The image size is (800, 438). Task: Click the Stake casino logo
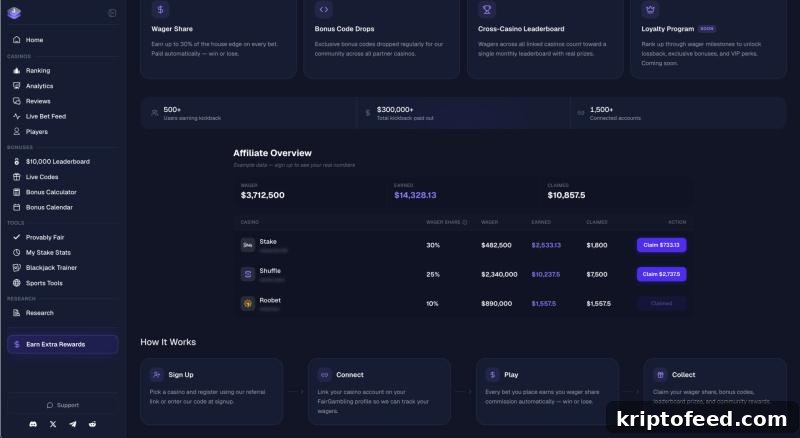point(247,245)
